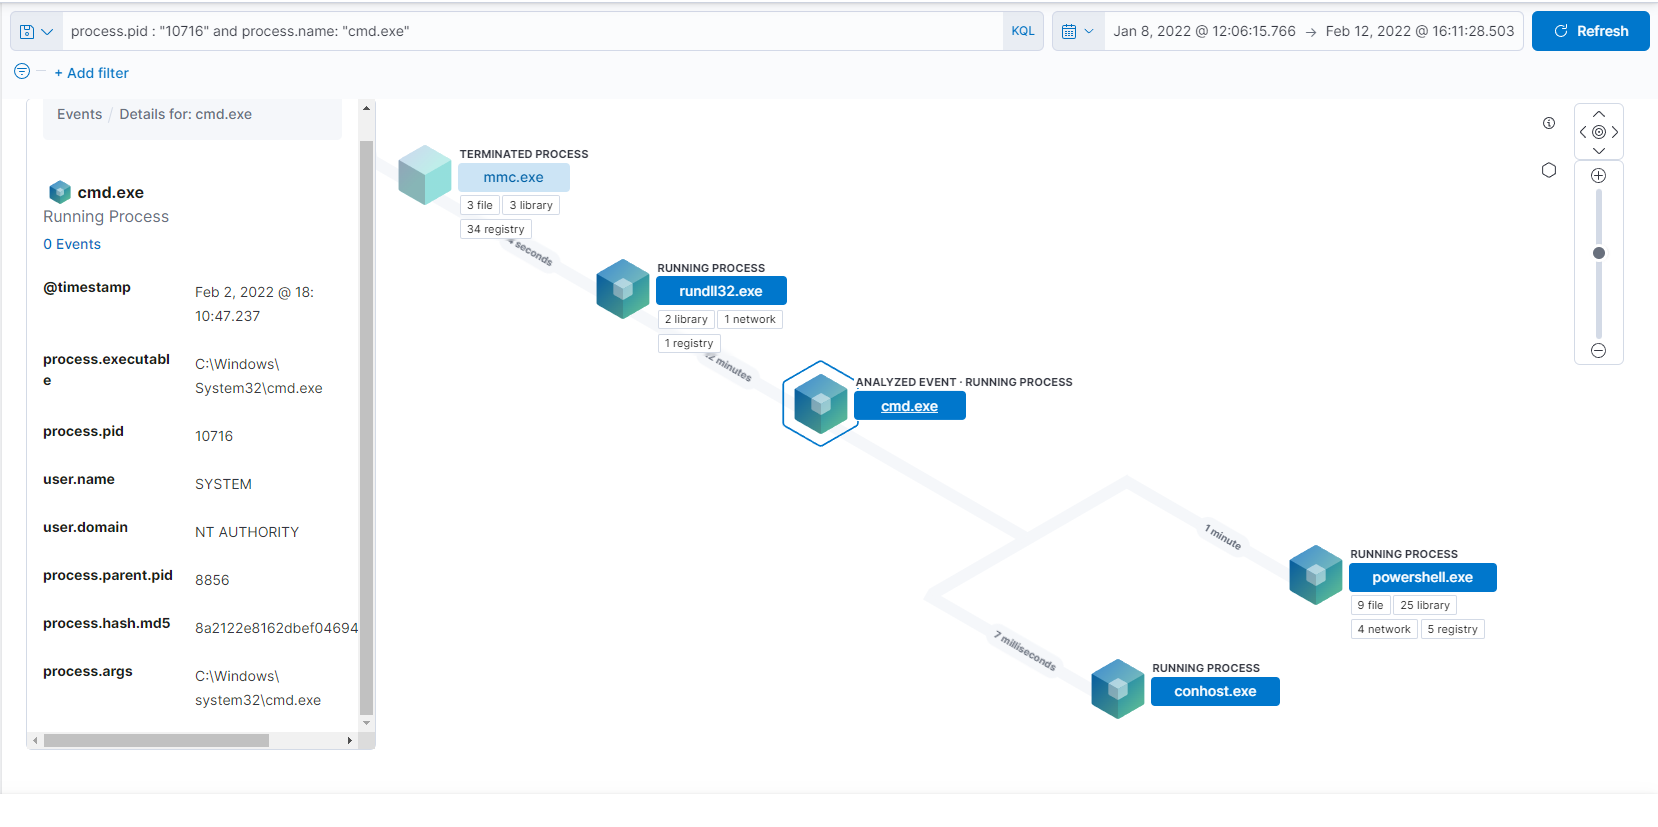Pan the graph view right
The height and width of the screenshot is (827, 1658).
[x=1614, y=132]
